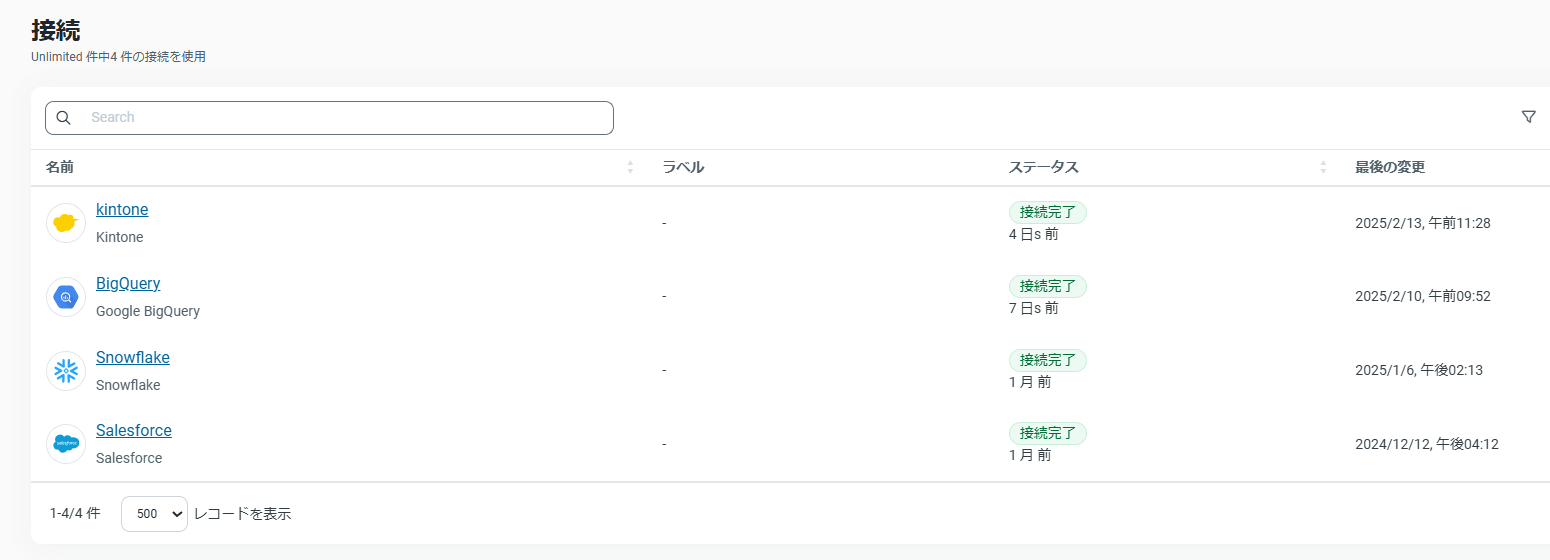Click the ラベル column header

683,167
